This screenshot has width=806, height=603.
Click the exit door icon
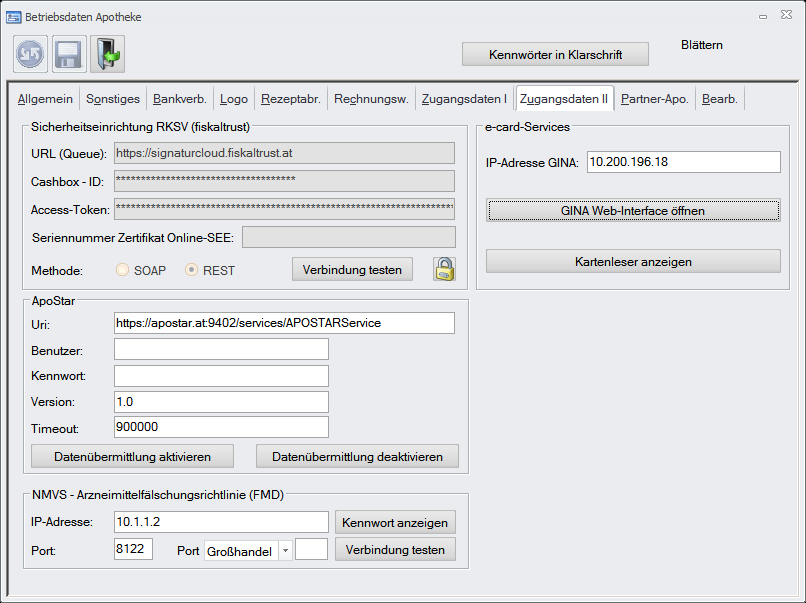click(107, 54)
